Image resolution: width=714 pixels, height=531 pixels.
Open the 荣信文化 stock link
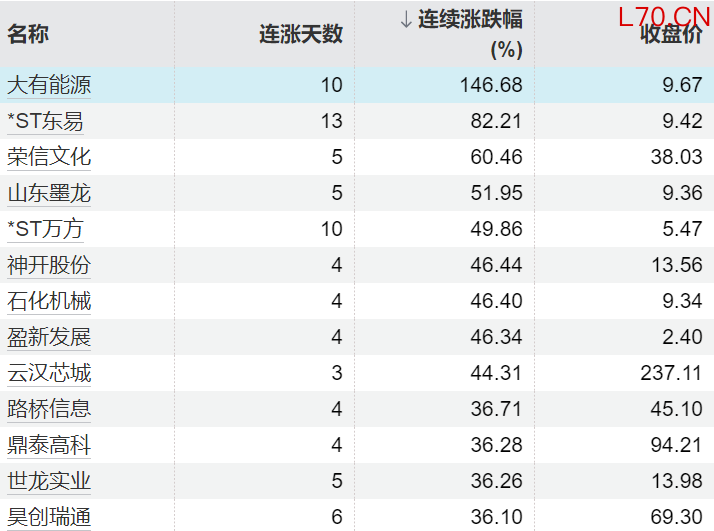(x=49, y=157)
